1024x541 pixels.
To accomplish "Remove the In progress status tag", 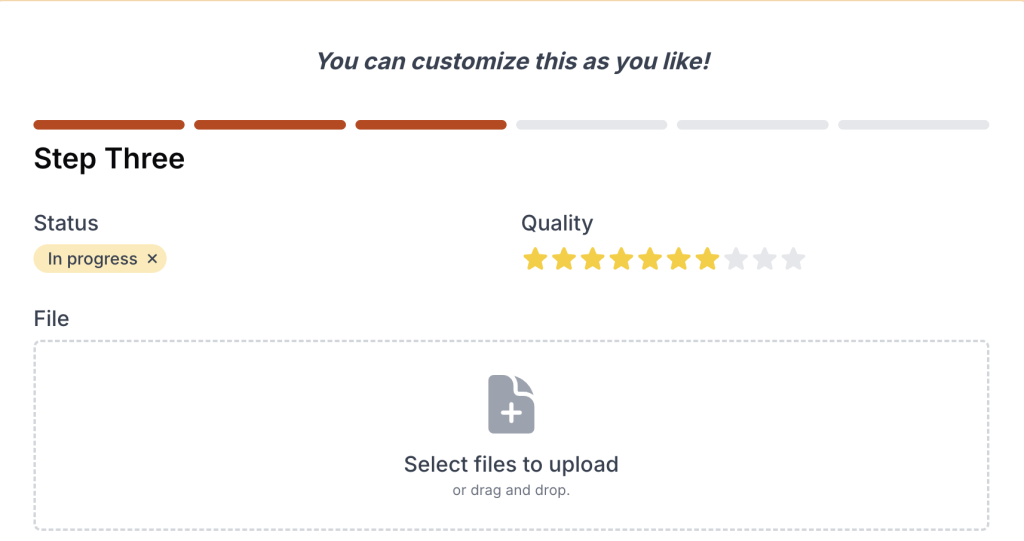I will coord(153,259).
